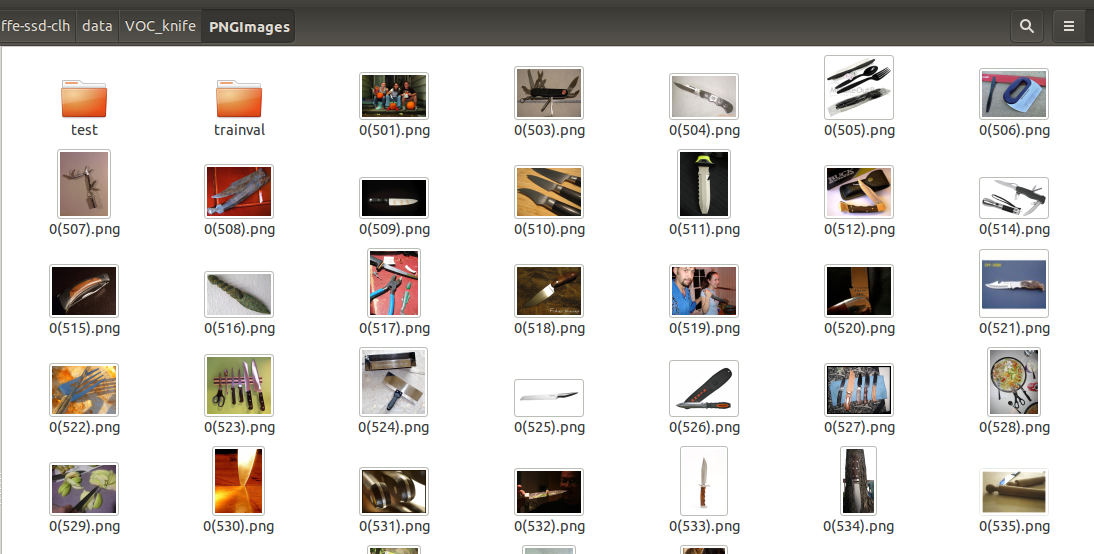
Task: Click the file name label 0(533).png
Action: click(x=704, y=527)
